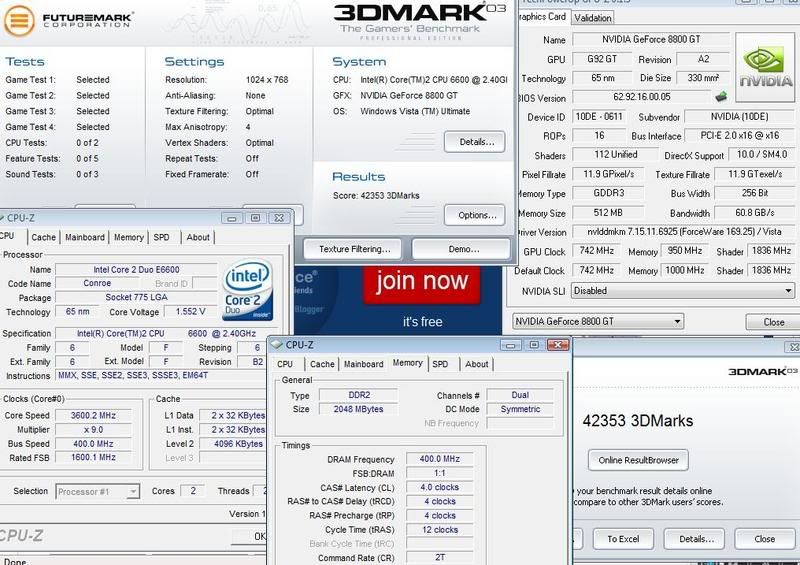Click the BIOS save chip icon in GPU-Z

point(720,97)
